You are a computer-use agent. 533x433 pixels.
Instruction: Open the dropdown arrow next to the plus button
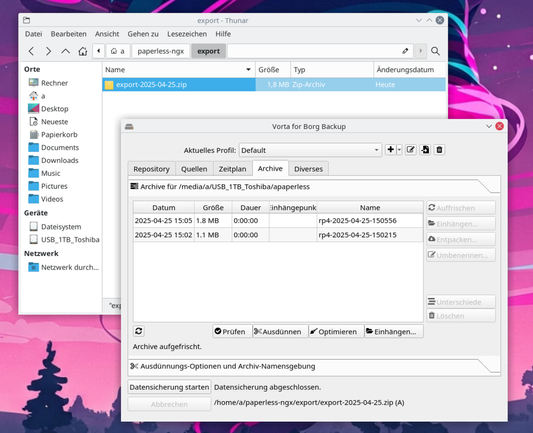point(399,150)
